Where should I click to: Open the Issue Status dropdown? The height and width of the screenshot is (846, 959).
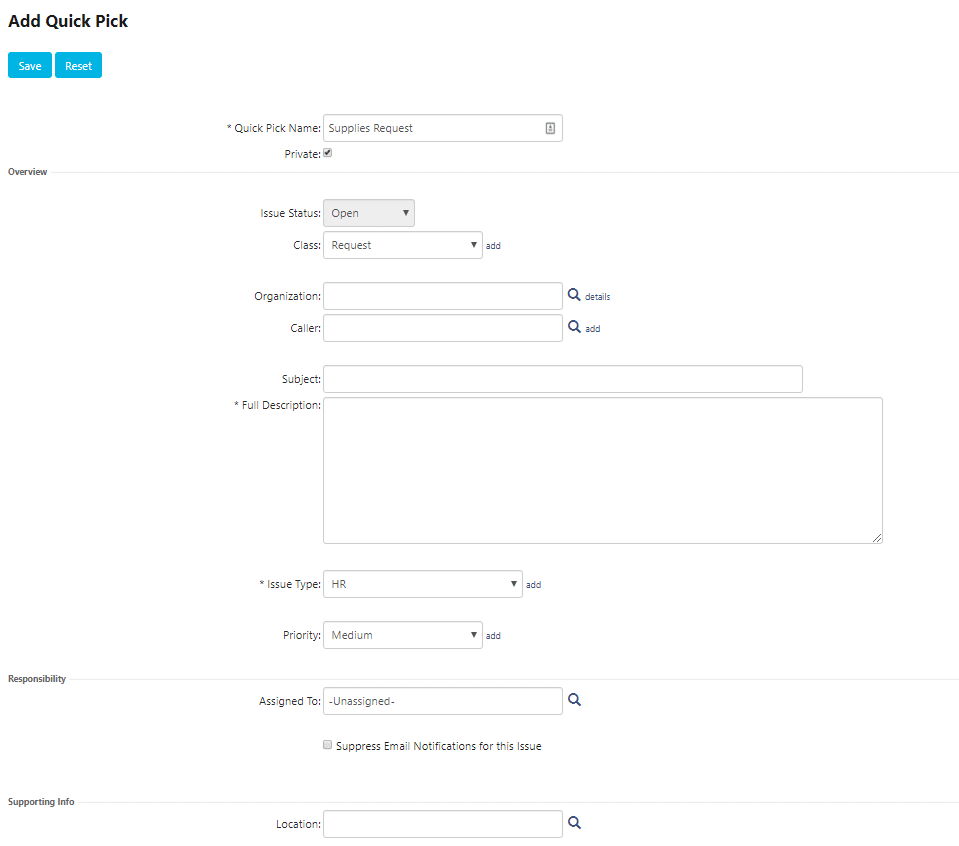point(369,213)
